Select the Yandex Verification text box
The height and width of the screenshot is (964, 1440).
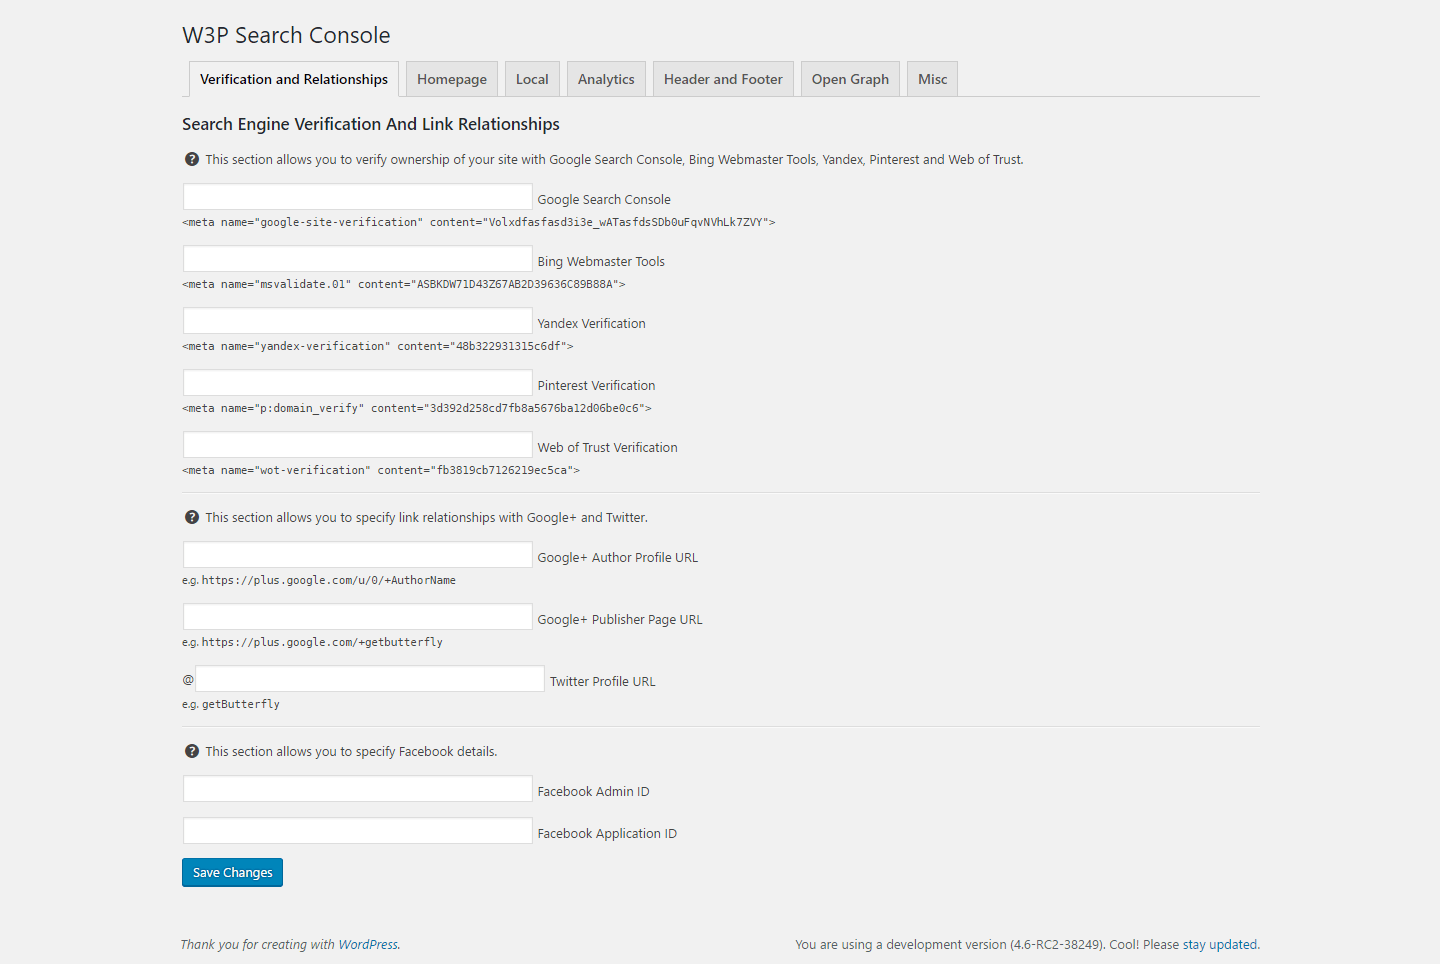[x=357, y=321]
